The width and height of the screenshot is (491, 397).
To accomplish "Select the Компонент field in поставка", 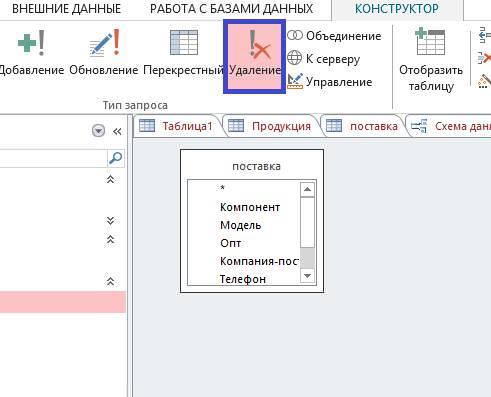I will [250, 207].
